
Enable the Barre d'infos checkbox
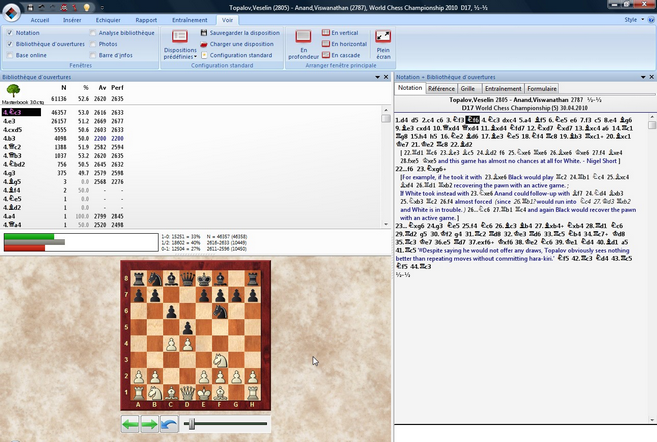coord(93,55)
